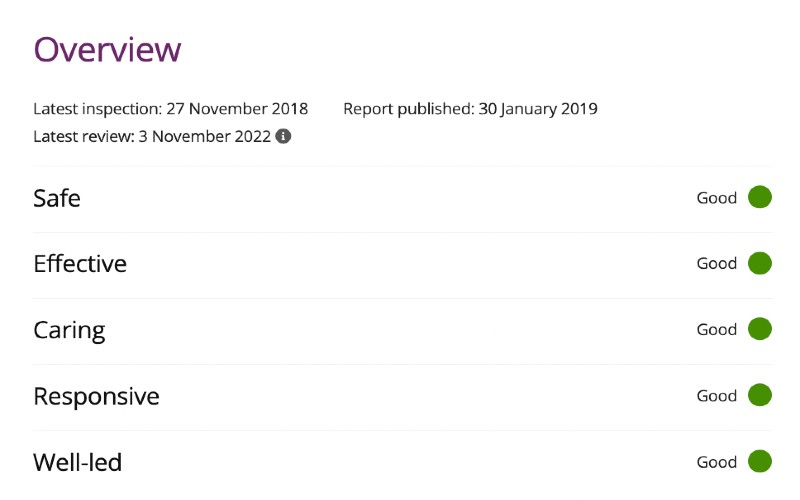Click the Good label for Effective
This screenshot has height=500, width=800.
coord(717,264)
